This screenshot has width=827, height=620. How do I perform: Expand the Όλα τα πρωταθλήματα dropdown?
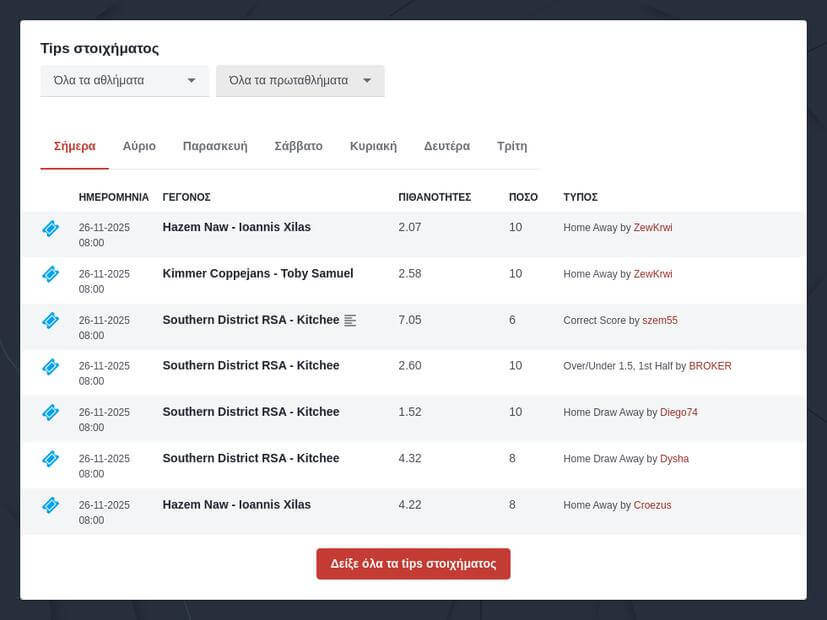[x=300, y=81]
